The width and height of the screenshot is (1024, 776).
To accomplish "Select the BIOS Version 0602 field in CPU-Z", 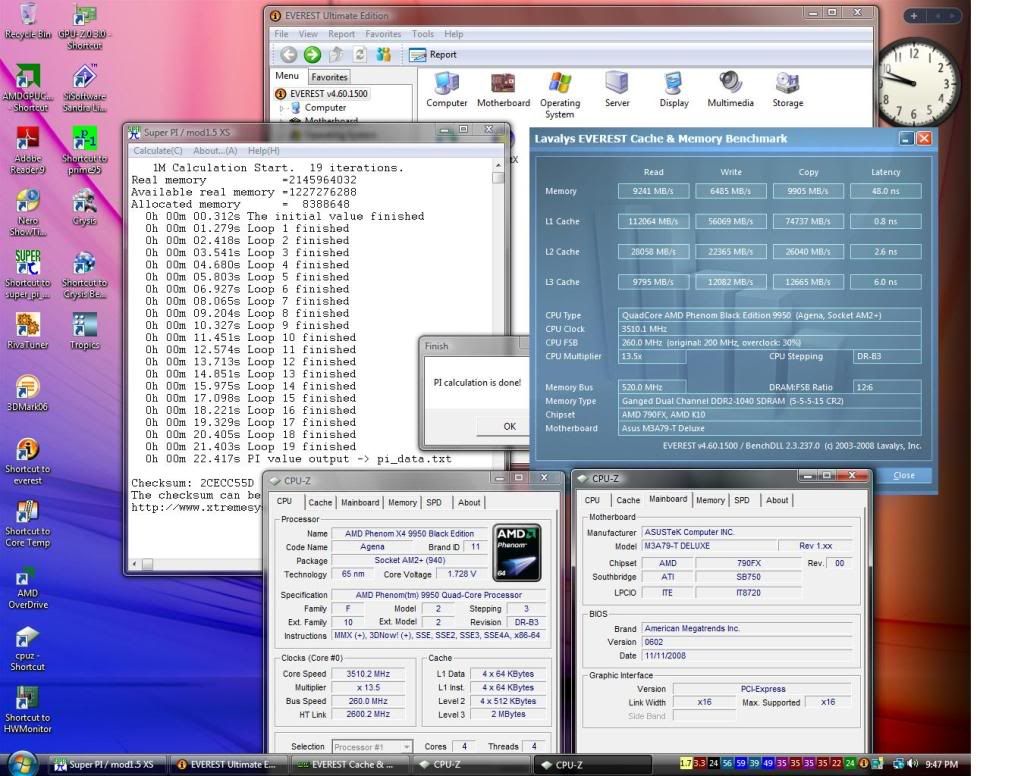I will [x=747, y=642].
